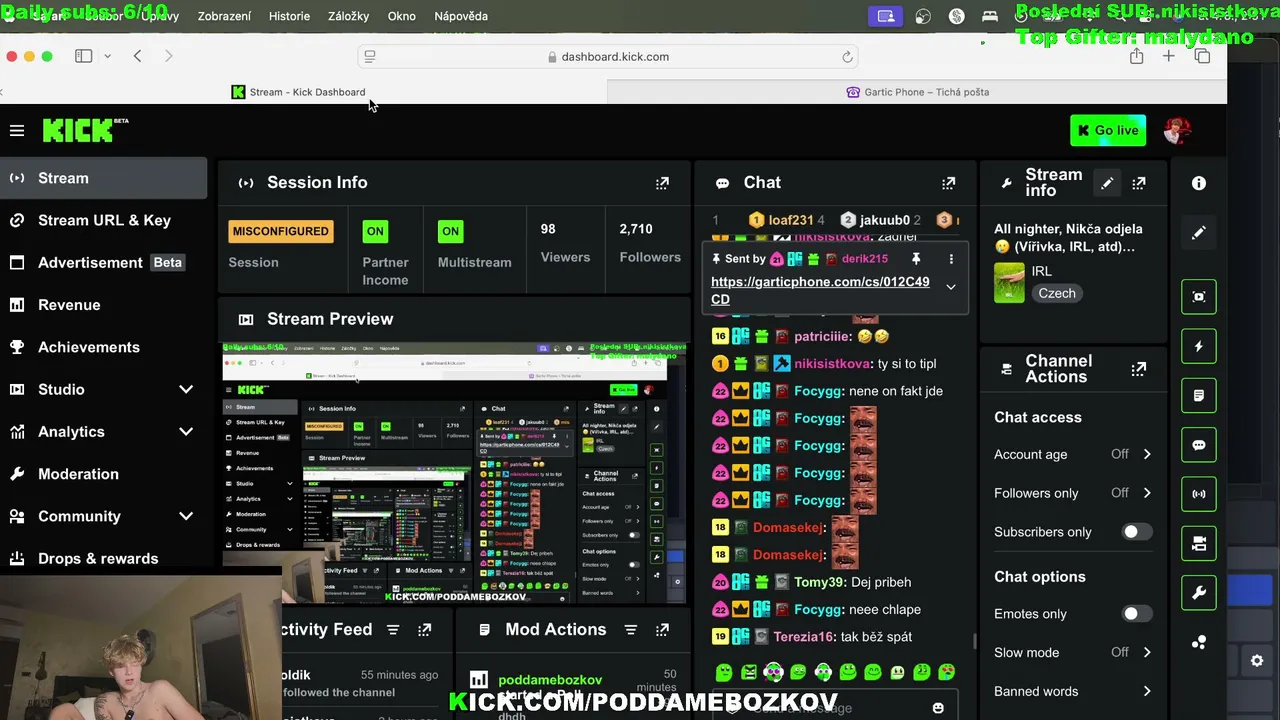Click the gear icon in the background window
This screenshot has width=1280, height=720.
(x=1257, y=661)
